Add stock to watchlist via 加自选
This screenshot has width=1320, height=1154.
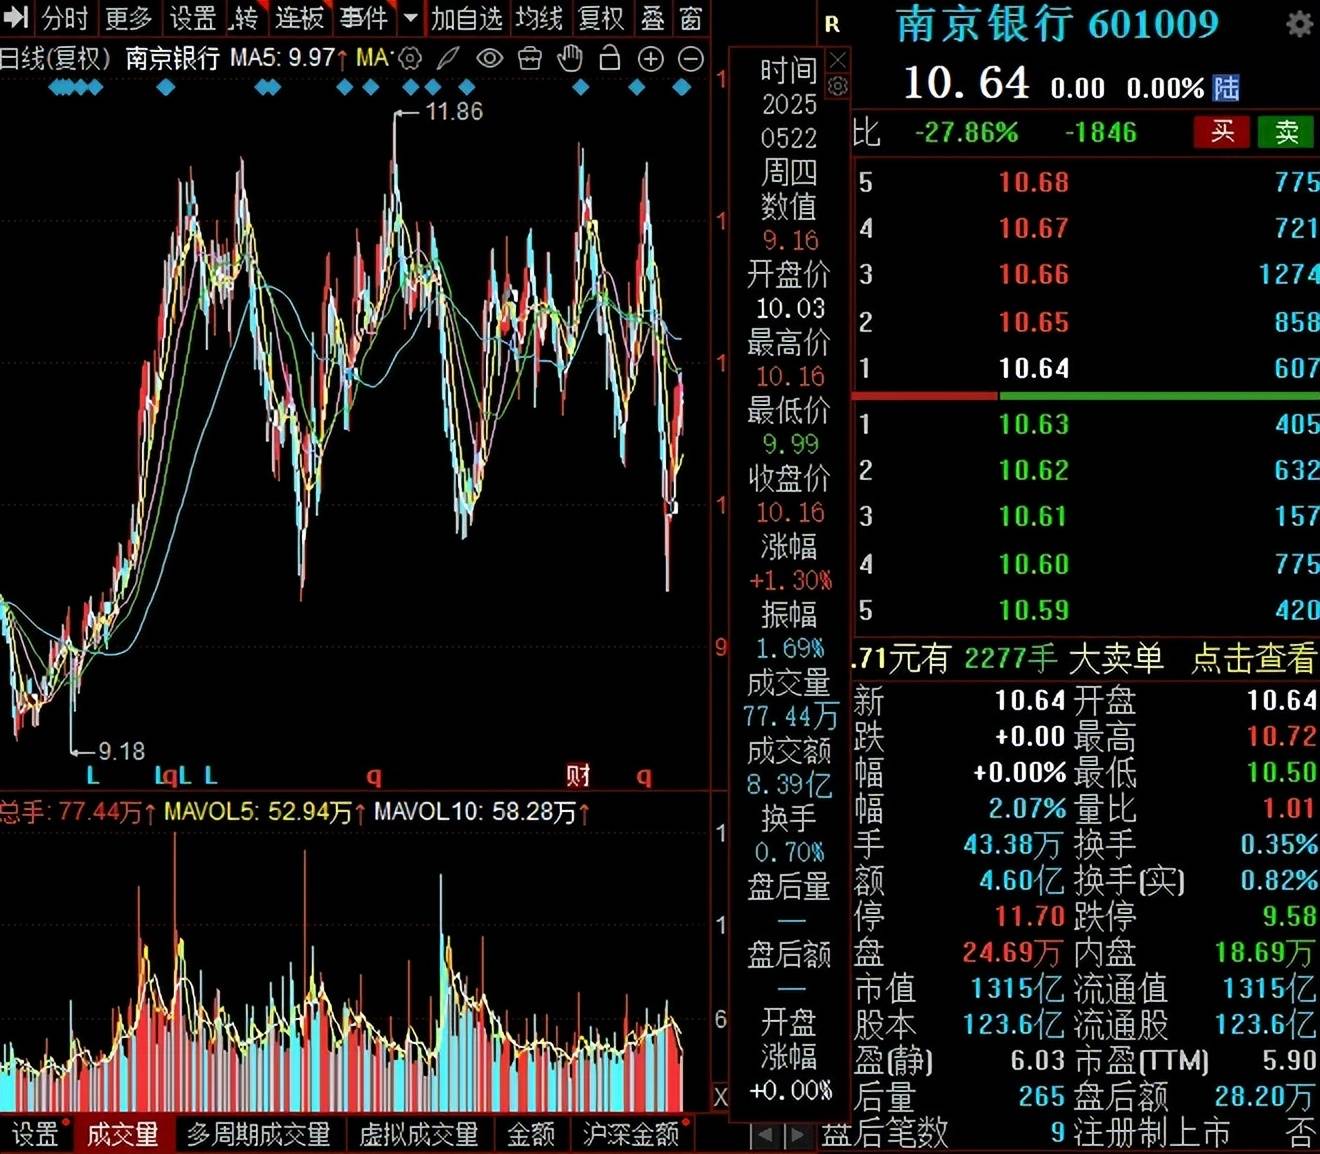(x=467, y=18)
